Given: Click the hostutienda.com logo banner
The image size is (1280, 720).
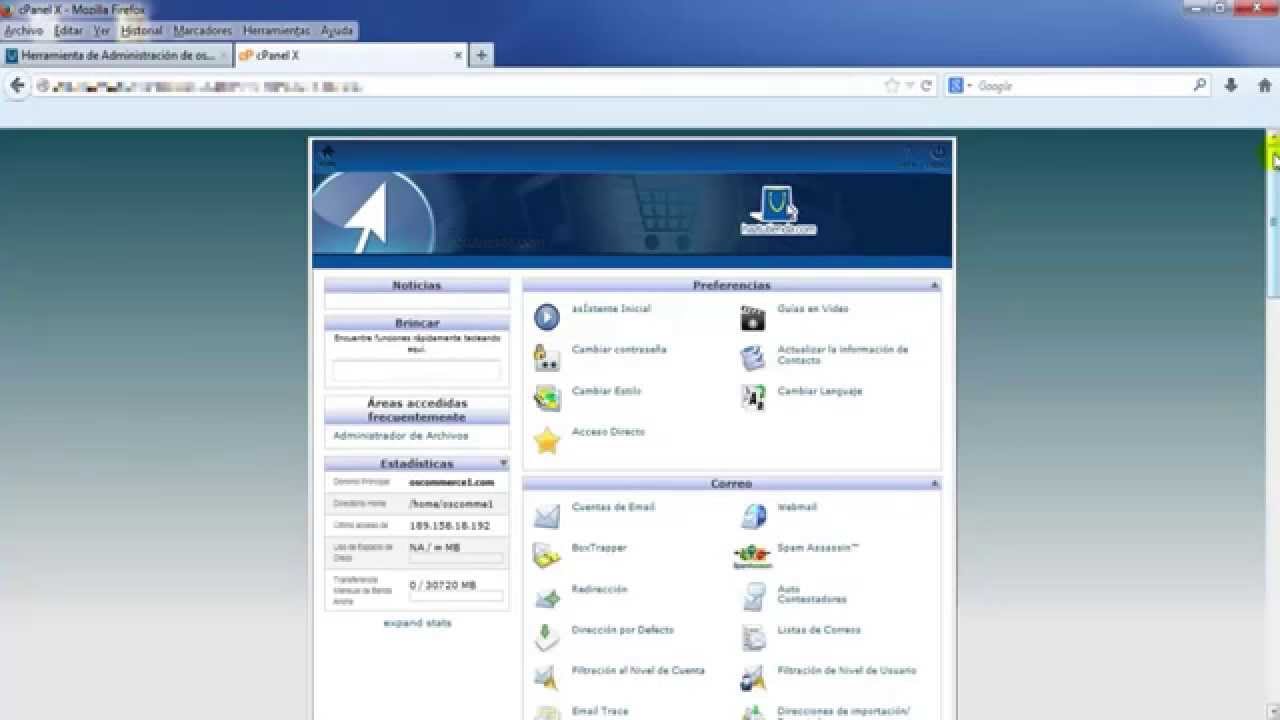Looking at the screenshot, I should click(x=778, y=211).
